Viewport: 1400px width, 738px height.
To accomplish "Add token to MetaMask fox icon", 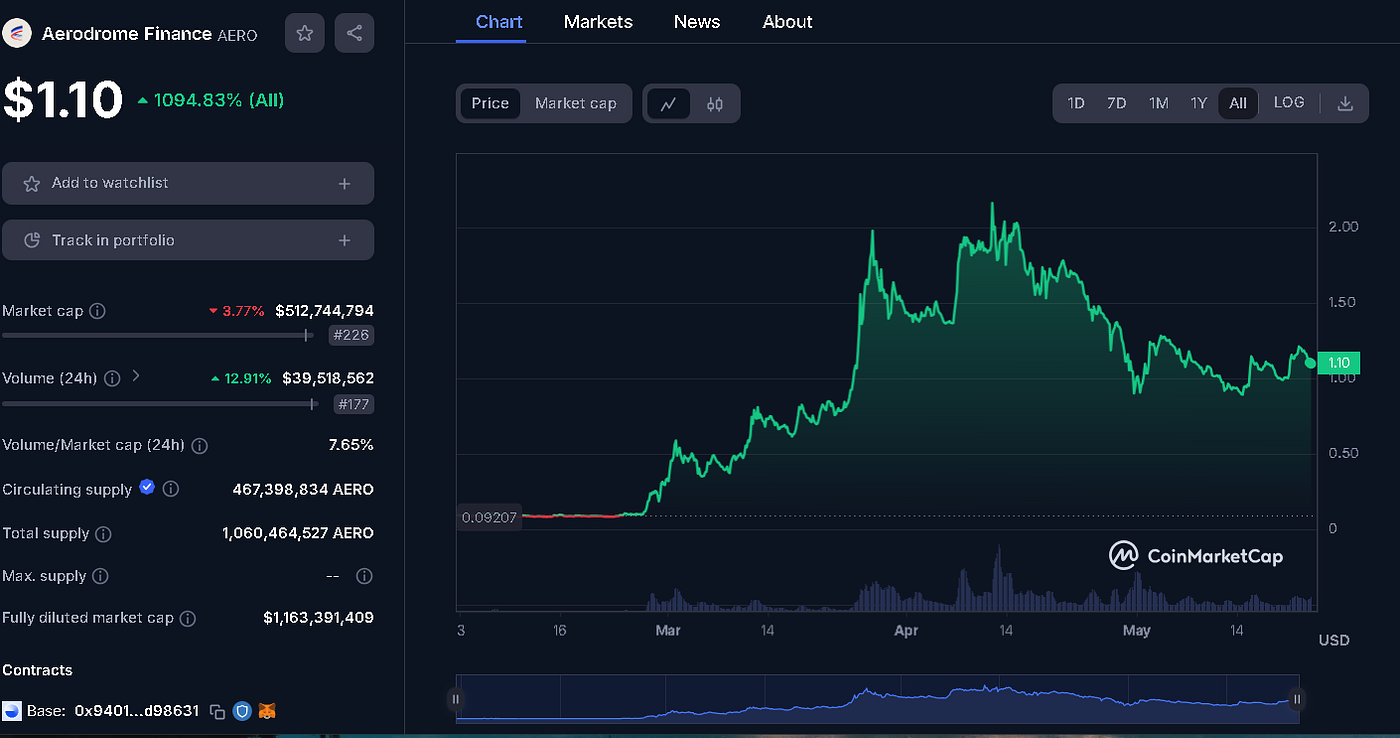I will point(267,711).
